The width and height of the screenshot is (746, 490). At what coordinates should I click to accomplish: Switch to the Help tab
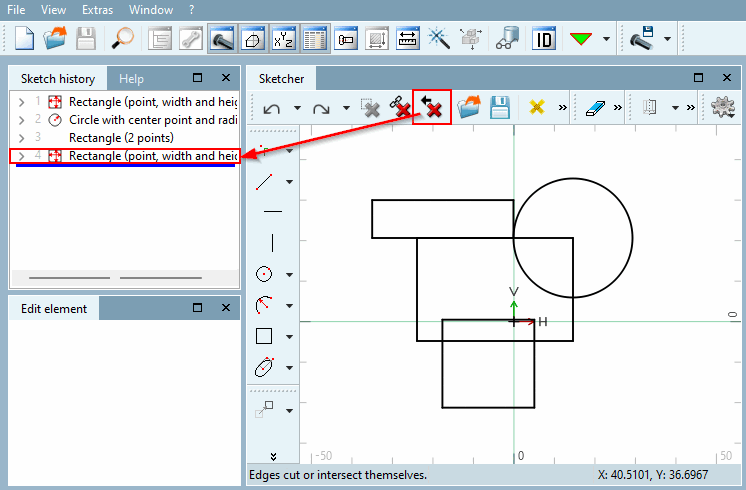[131, 78]
